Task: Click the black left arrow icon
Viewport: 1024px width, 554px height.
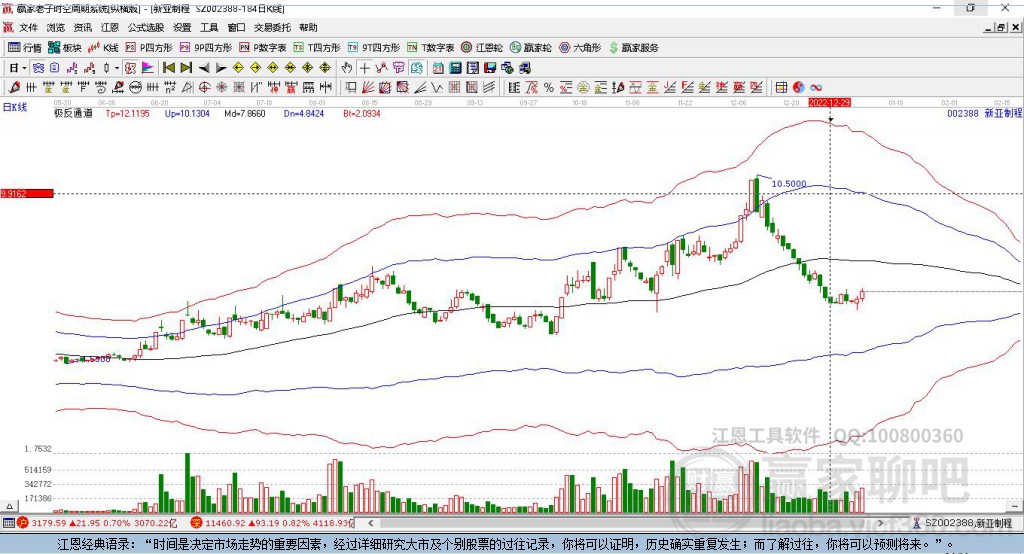Action: click(204, 68)
